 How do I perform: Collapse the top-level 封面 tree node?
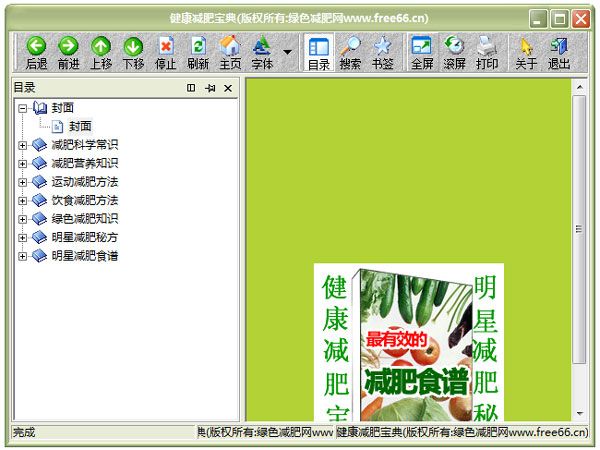pos(23,109)
